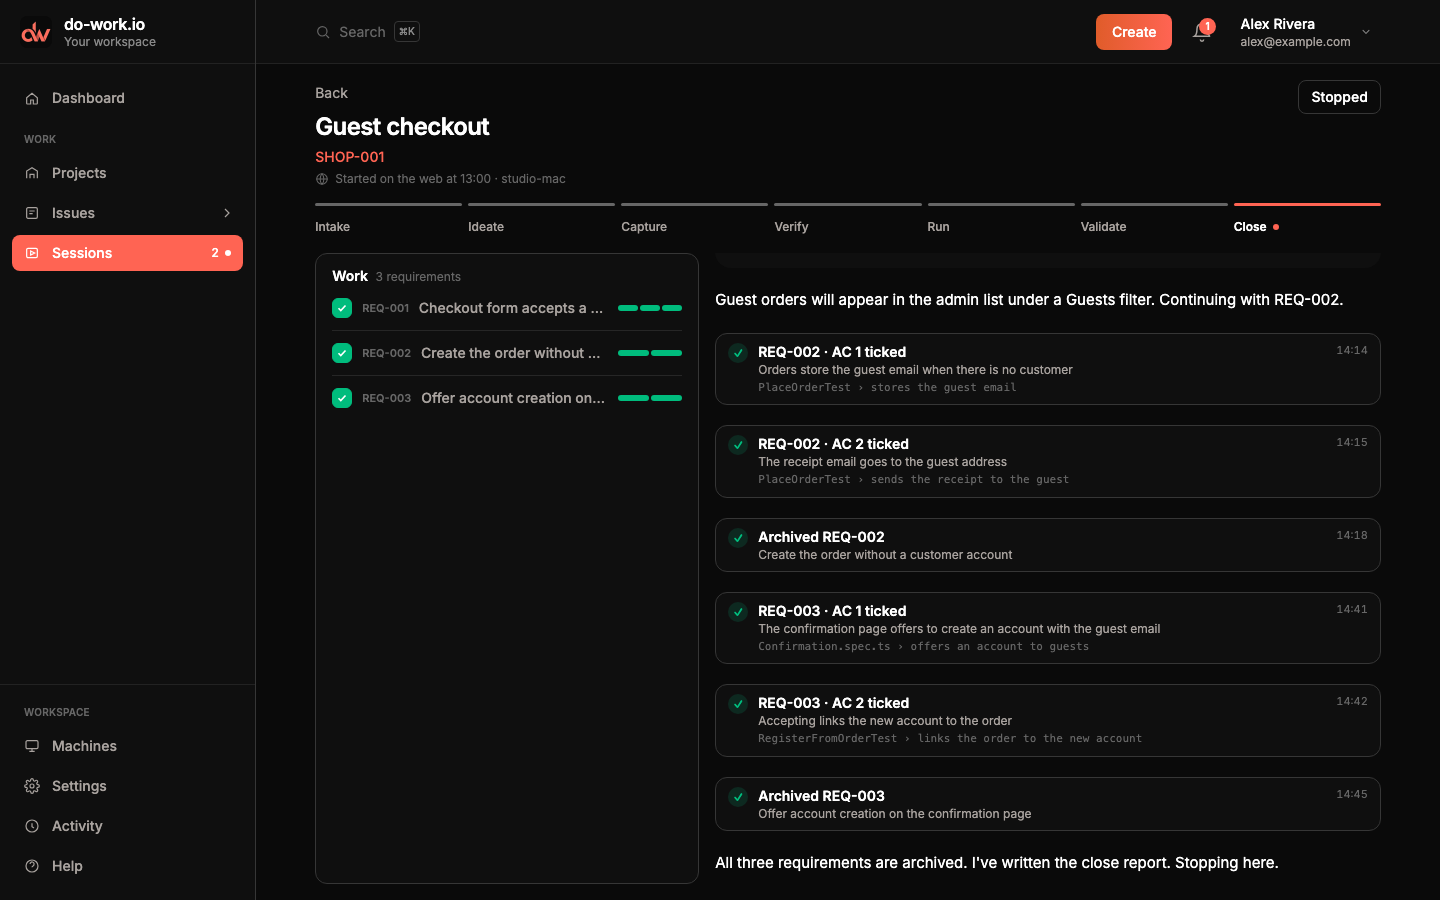Switch to the Verify stage tab
This screenshot has width=1440, height=900.
(x=848, y=220)
